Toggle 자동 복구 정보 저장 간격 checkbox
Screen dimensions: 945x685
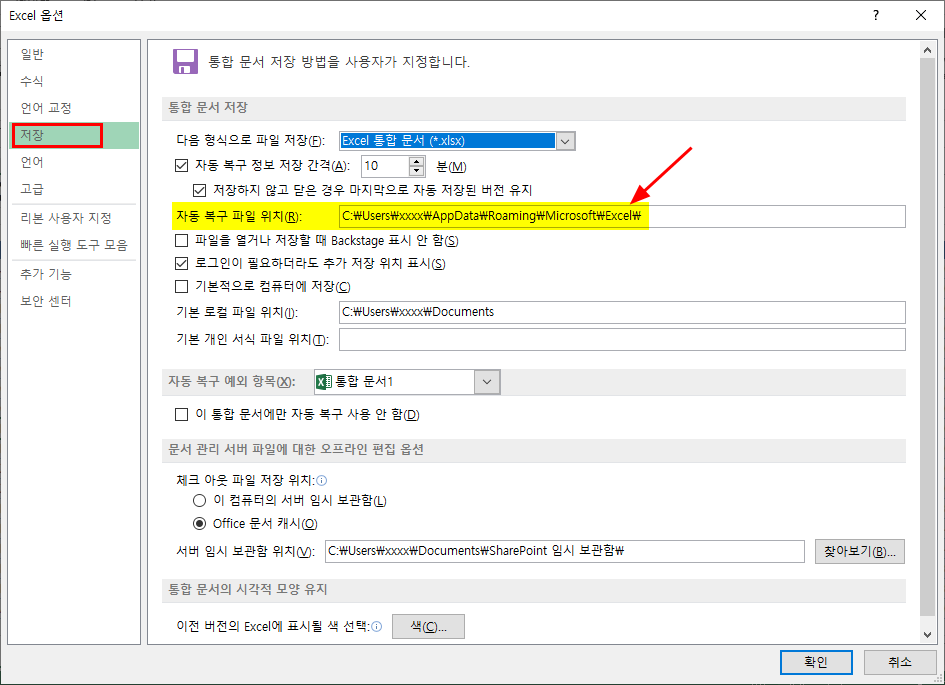point(181,165)
